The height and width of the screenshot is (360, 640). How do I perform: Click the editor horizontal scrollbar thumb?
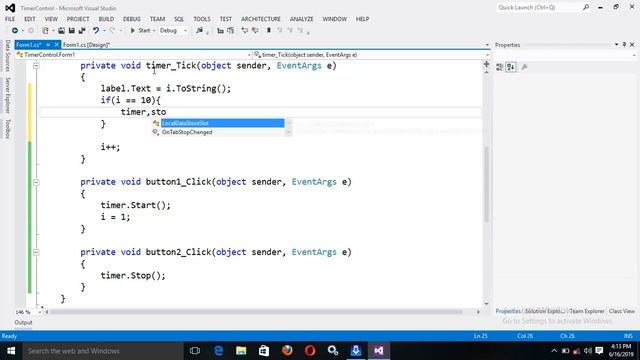pyautogui.click(x=256, y=312)
